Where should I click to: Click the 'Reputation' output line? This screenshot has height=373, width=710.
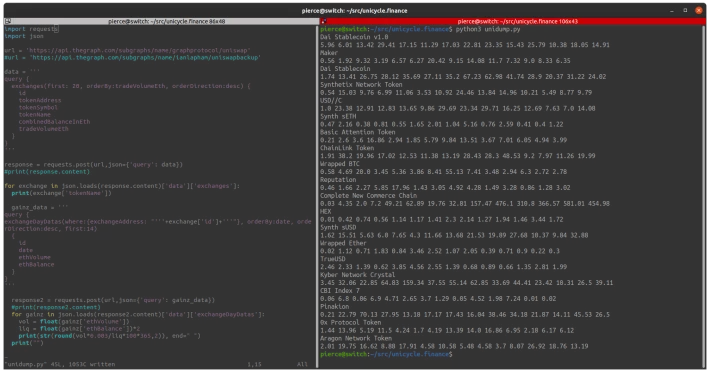[338, 180]
